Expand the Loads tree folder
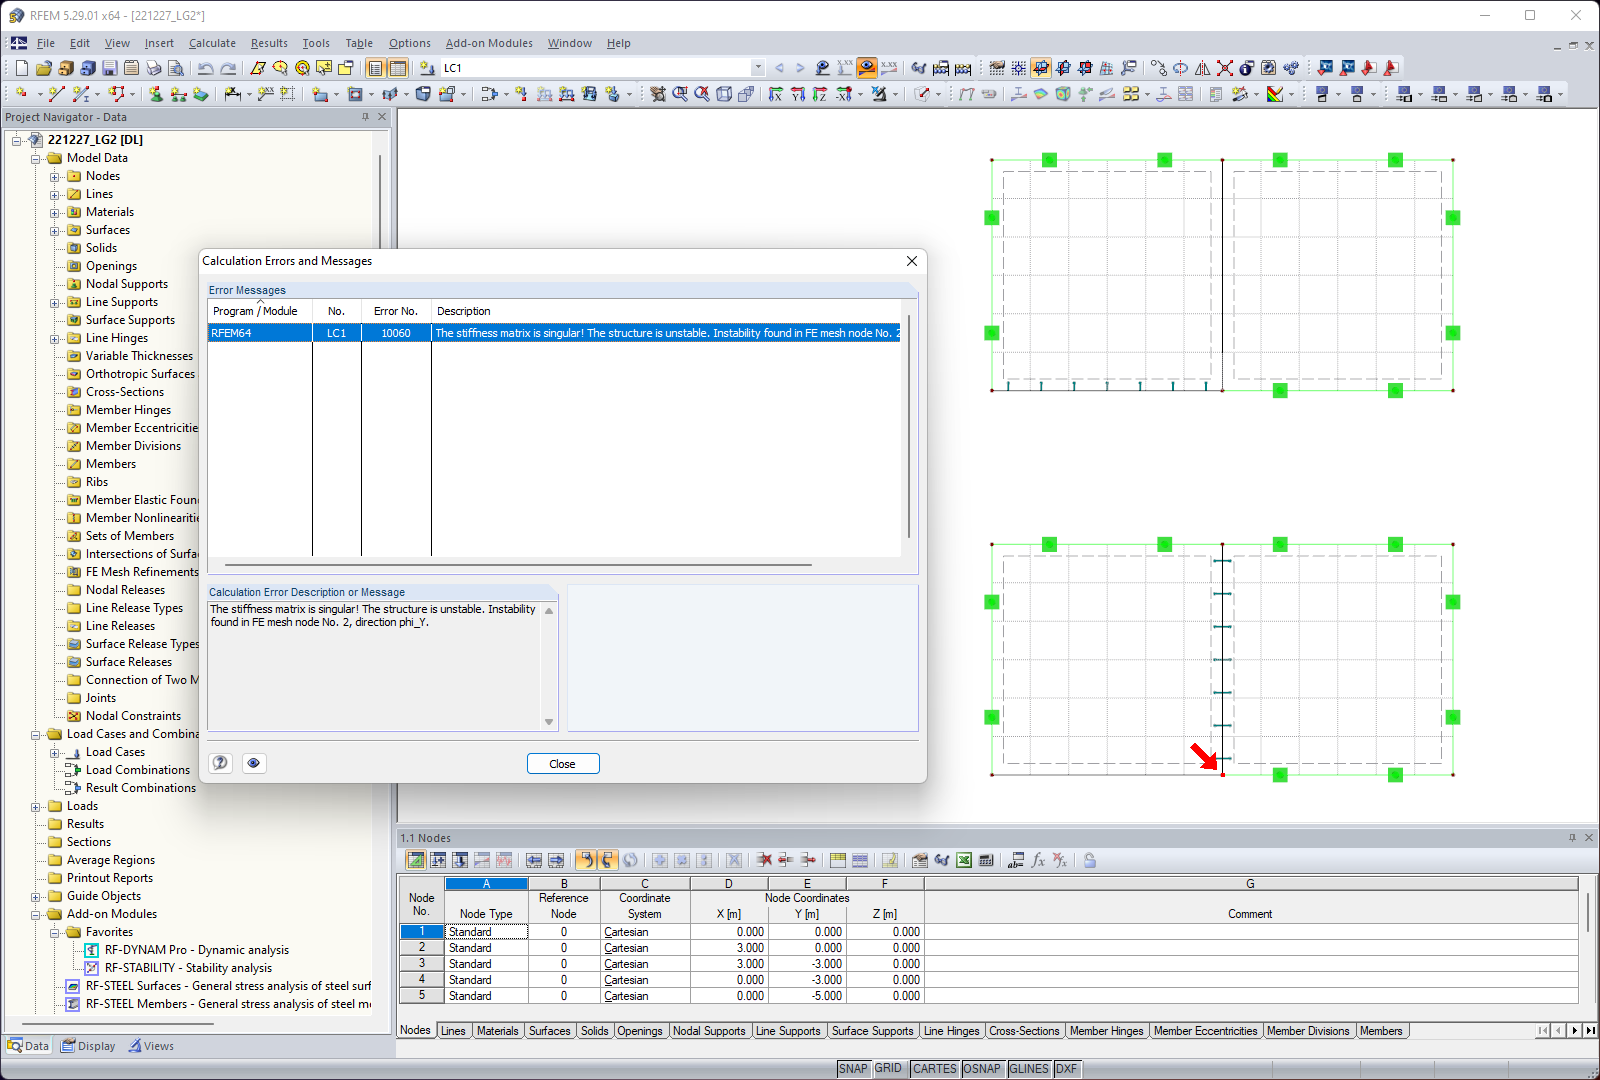This screenshot has width=1600, height=1080. (36, 807)
